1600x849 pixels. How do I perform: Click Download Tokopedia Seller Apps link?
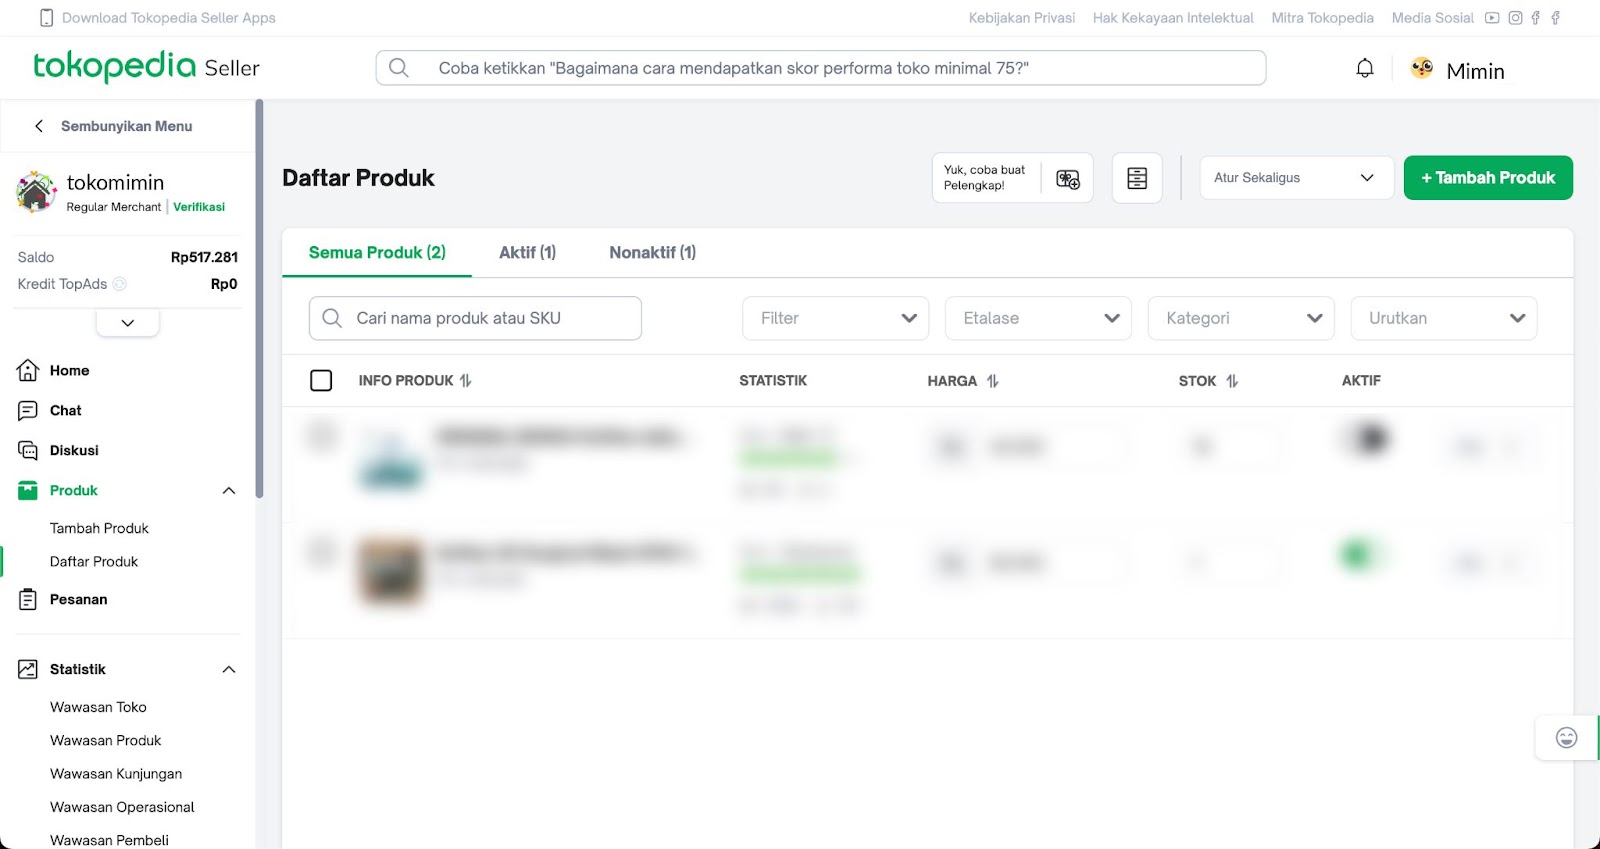click(x=168, y=18)
